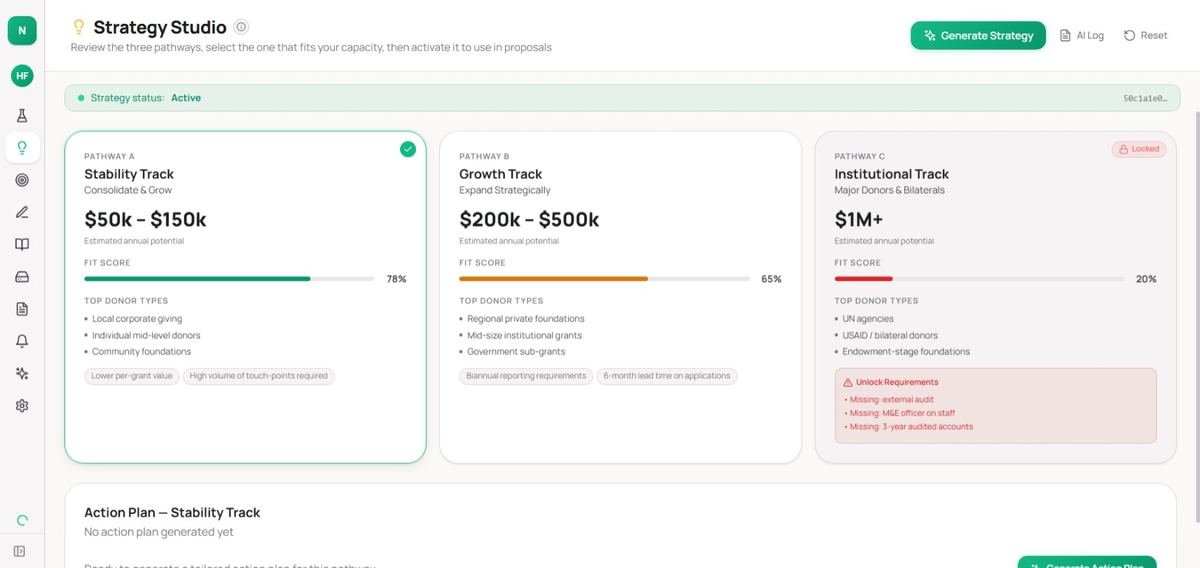Click 'Government sub-grants' item
This screenshot has height=568, width=1200.
(x=516, y=351)
